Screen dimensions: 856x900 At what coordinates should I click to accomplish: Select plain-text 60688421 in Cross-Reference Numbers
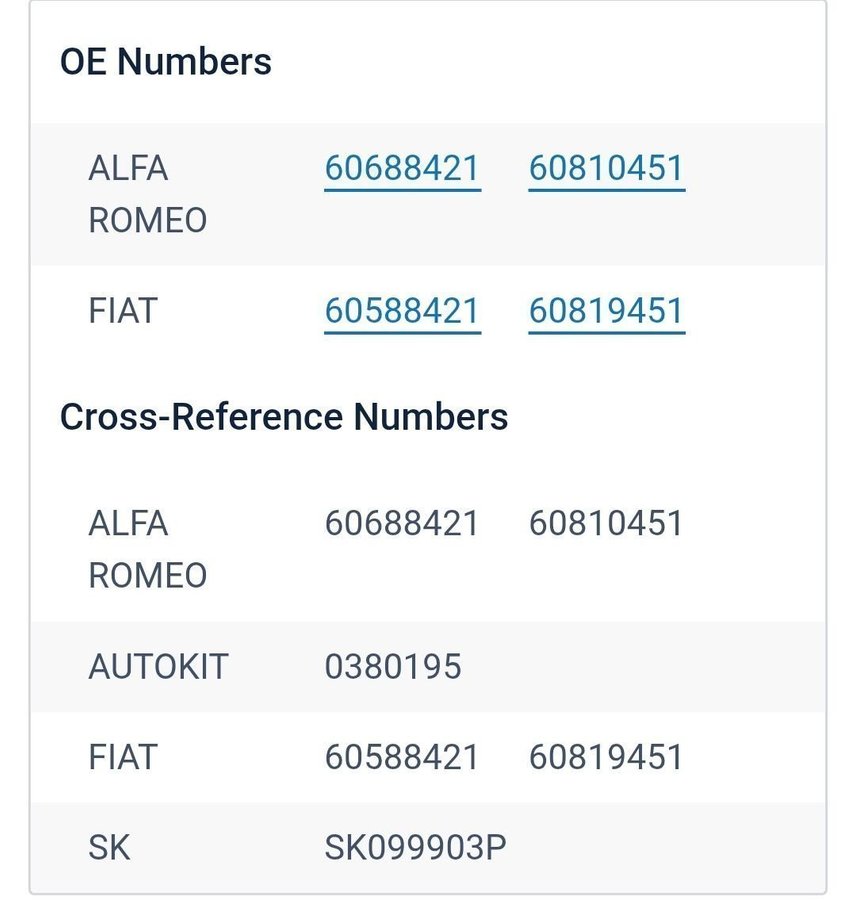(x=402, y=523)
